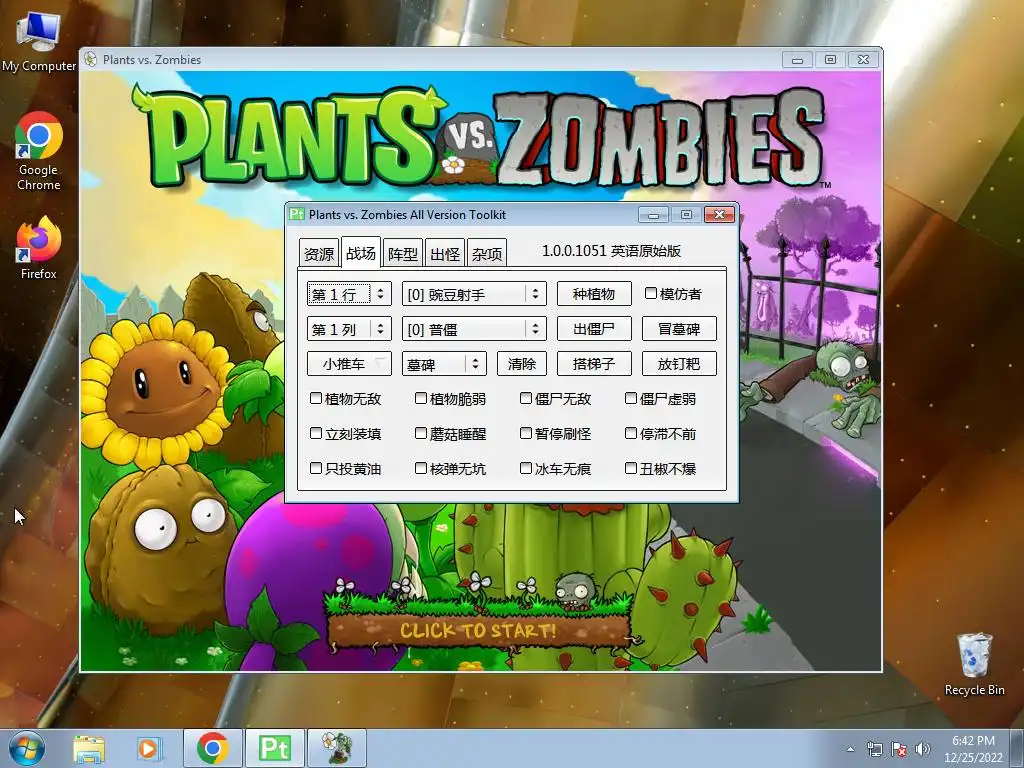1024x768 pixels.
Task: Switch to Chrome in the taskbar
Action: [212, 748]
